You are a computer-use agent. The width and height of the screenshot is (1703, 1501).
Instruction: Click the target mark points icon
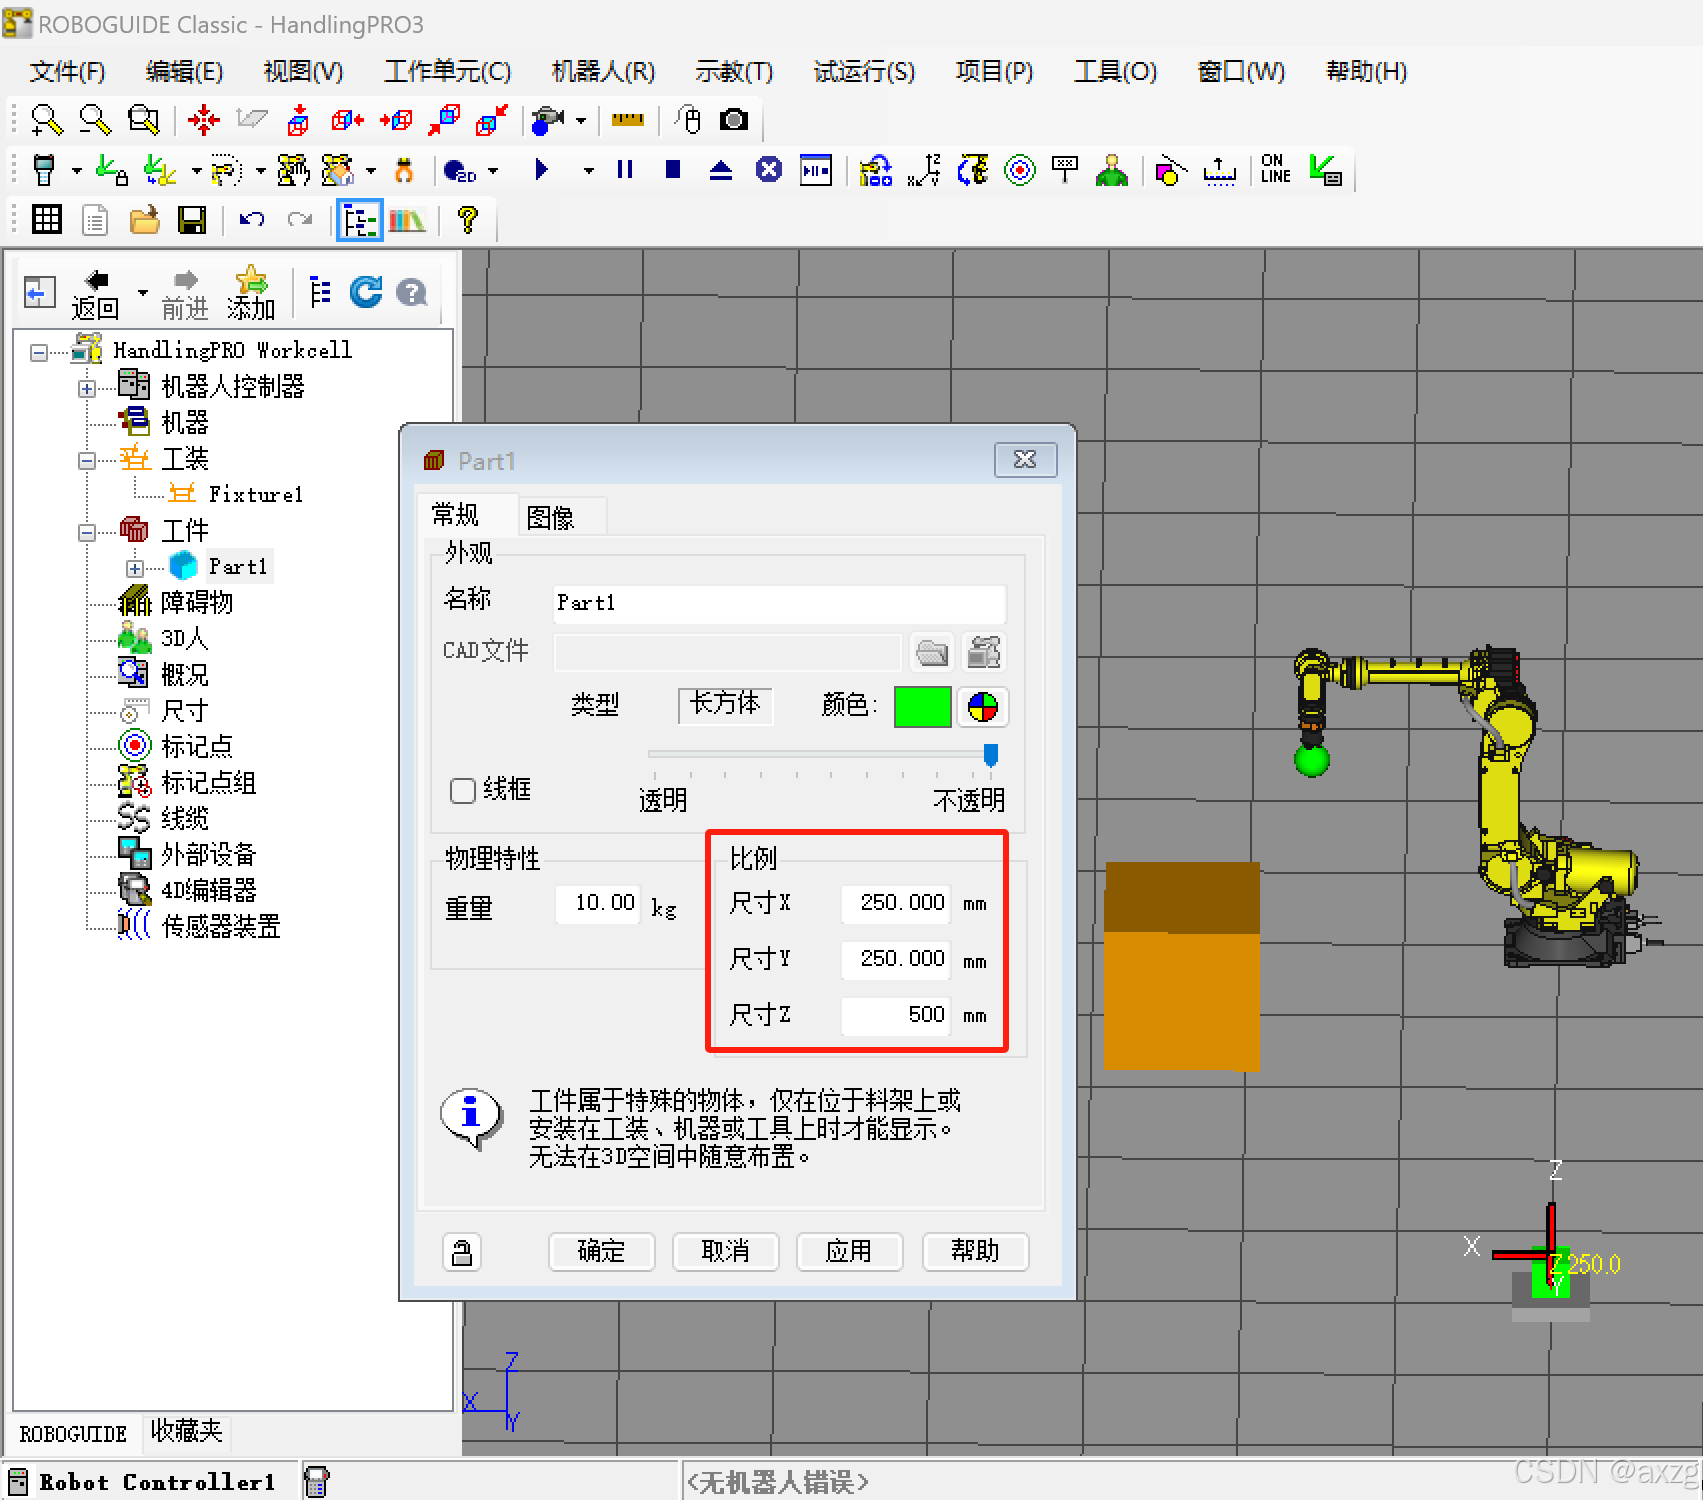pos(1019,170)
